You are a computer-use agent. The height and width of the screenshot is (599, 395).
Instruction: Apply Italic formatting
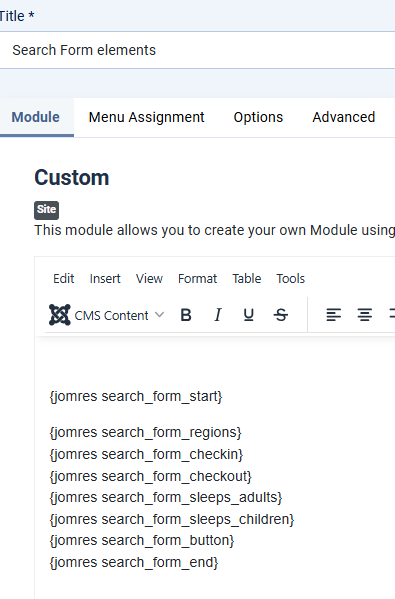tap(217, 315)
